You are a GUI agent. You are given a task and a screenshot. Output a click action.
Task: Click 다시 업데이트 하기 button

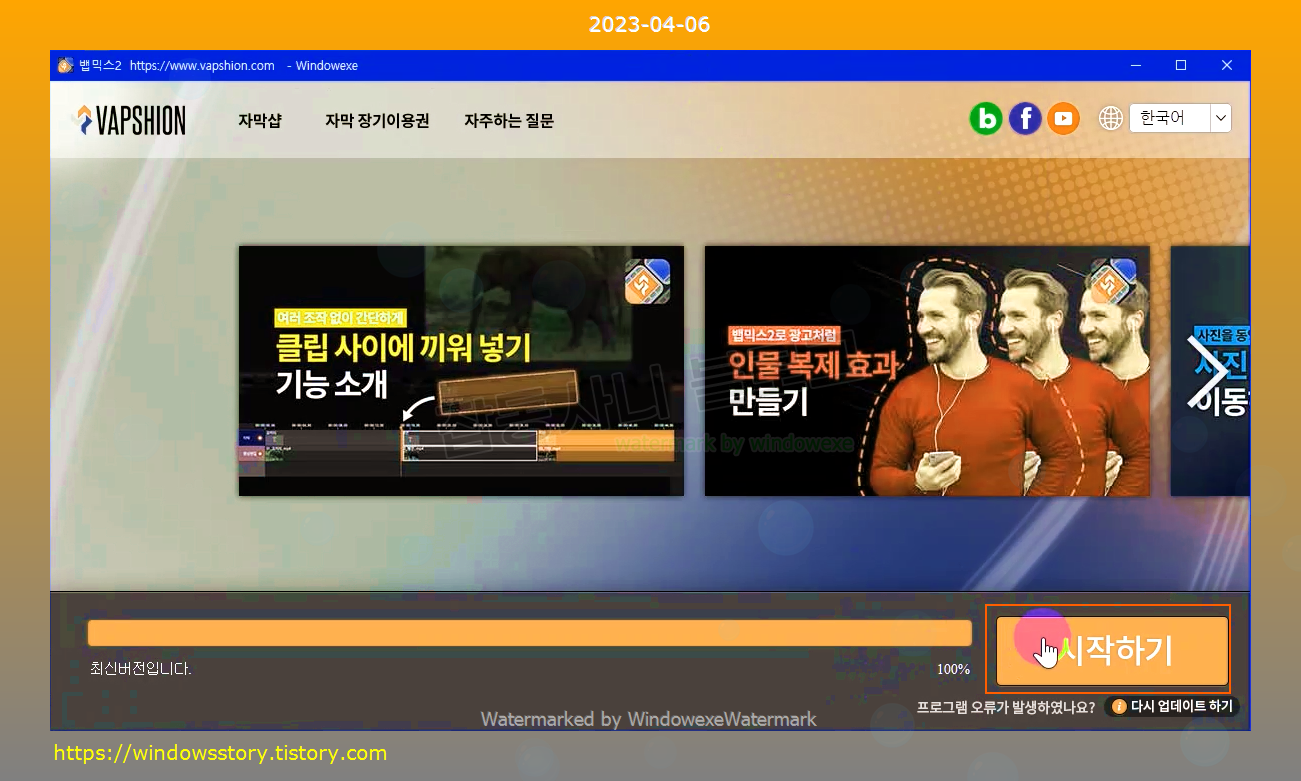[1172, 706]
